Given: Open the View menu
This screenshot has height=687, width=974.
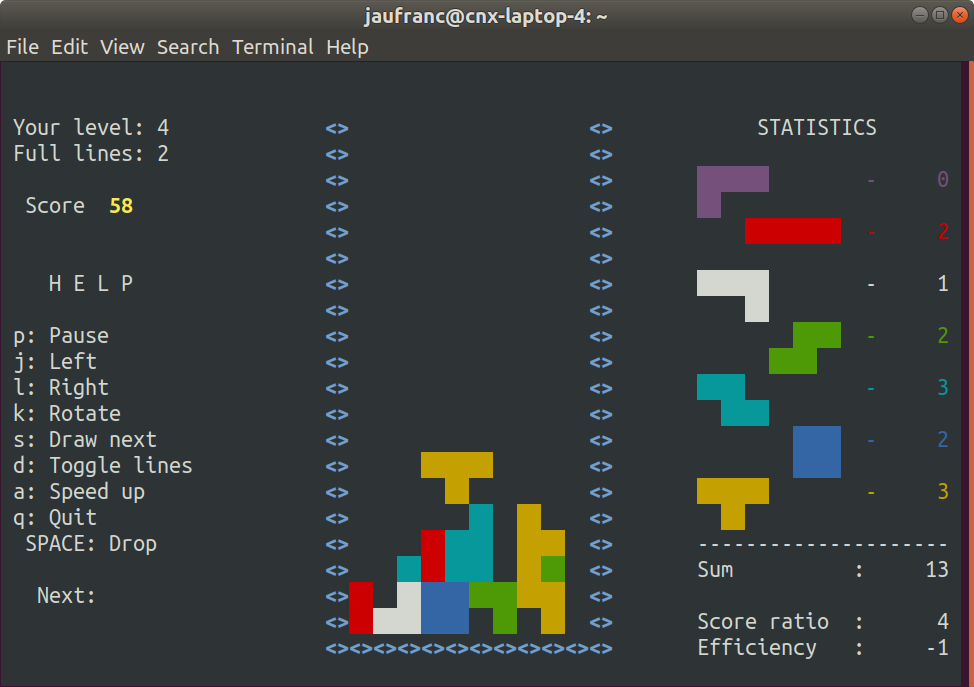Looking at the screenshot, I should [x=122, y=47].
